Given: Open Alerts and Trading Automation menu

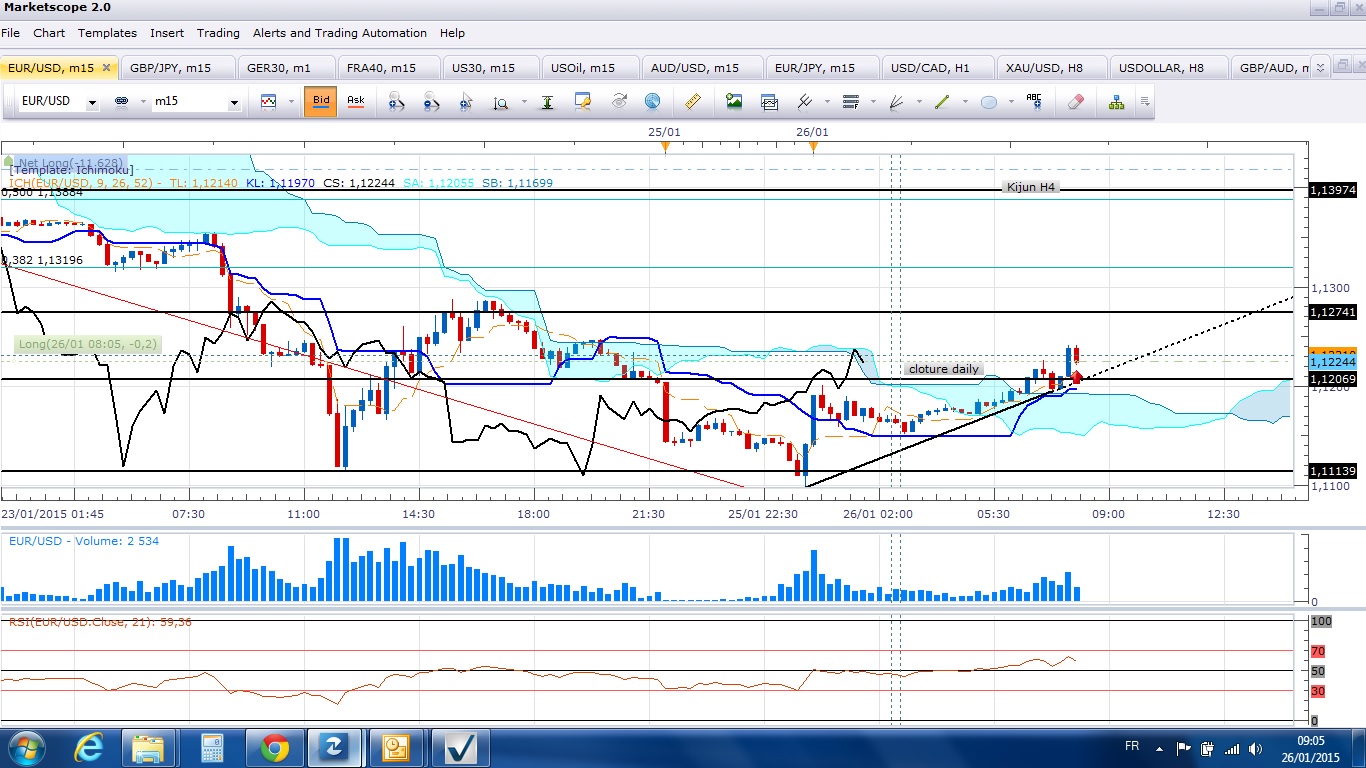Looking at the screenshot, I should coord(340,33).
